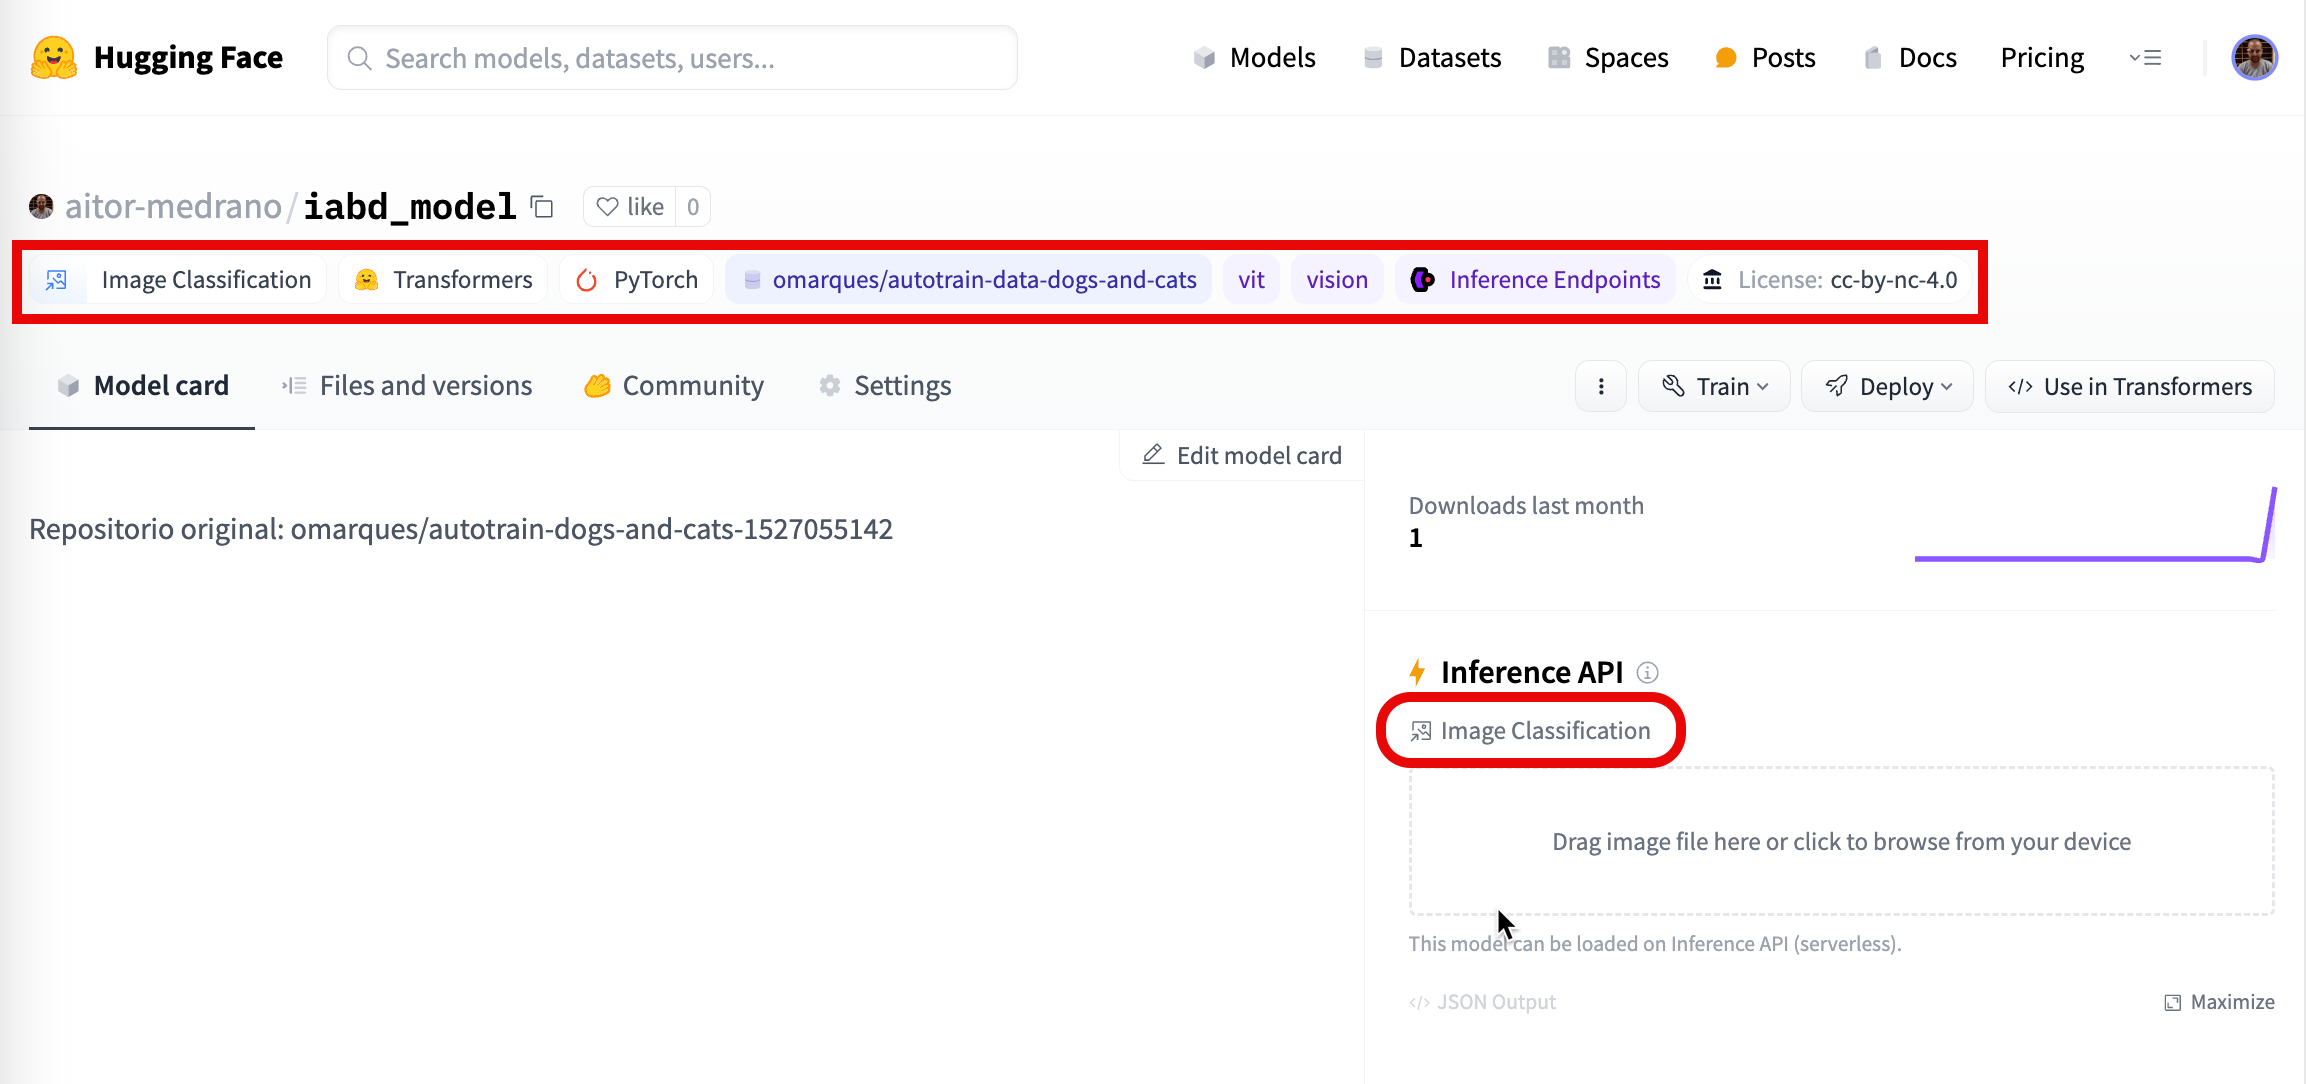Click the Transformers library tag
2306x1084 pixels.
[x=443, y=280]
